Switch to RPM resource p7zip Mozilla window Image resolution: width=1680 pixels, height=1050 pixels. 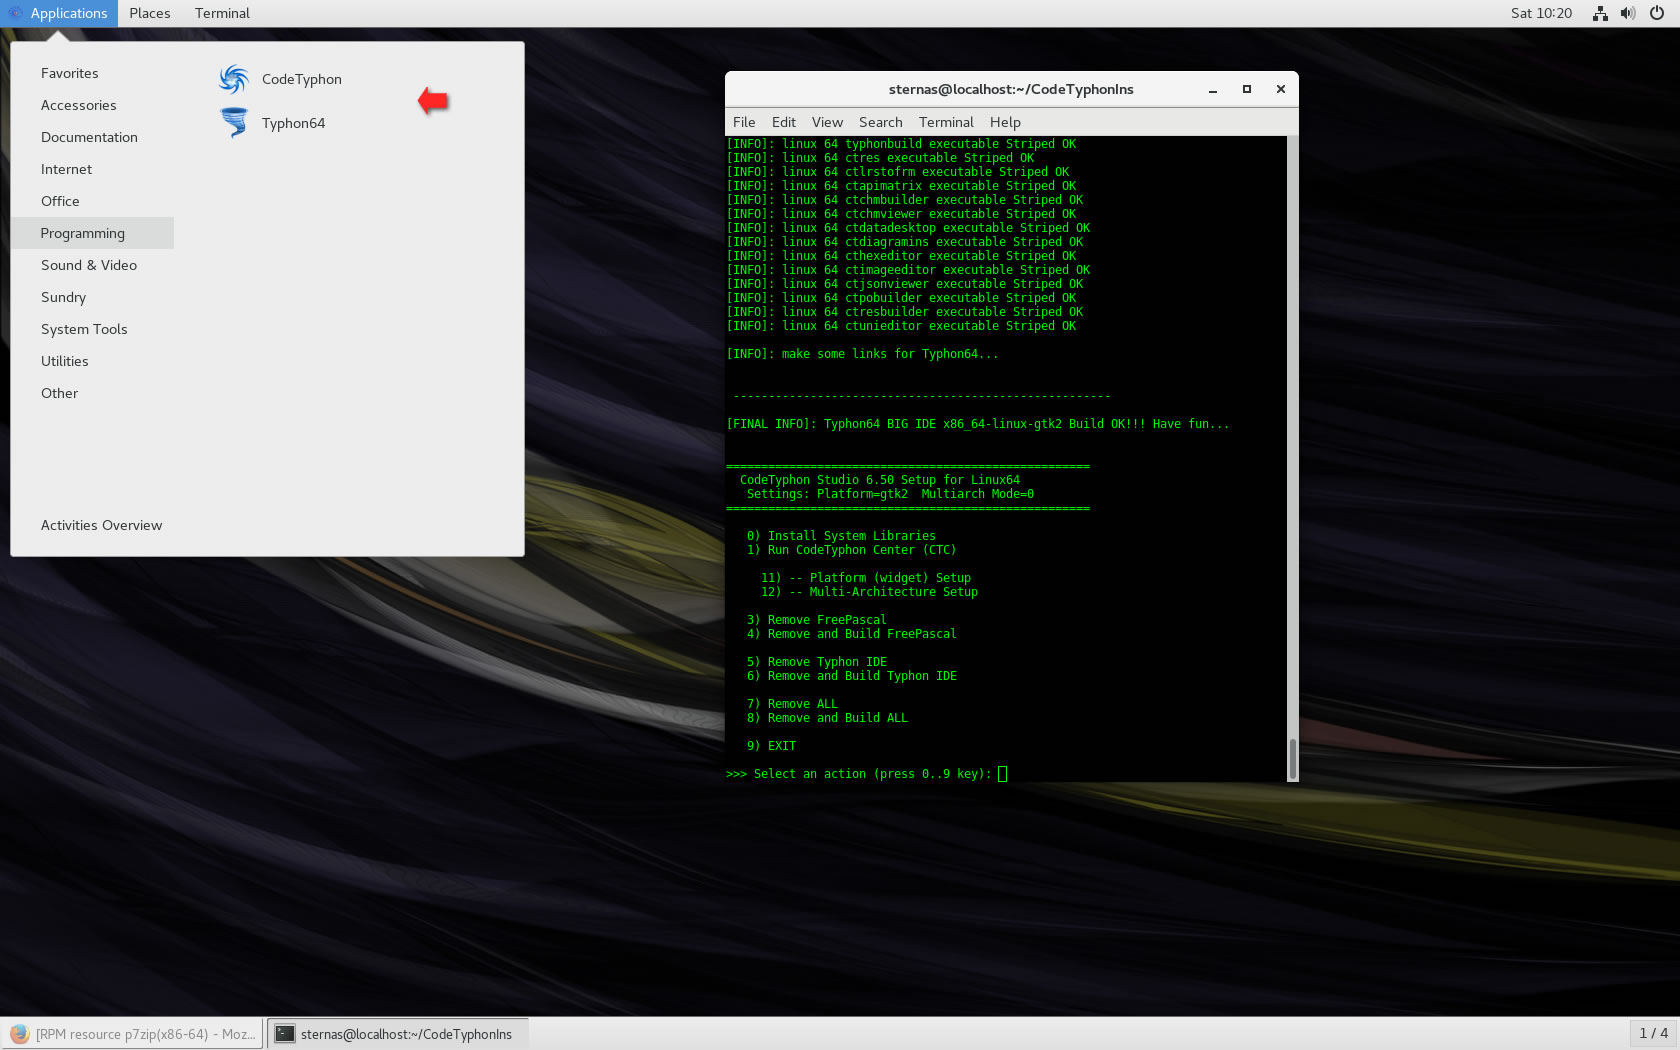pos(133,1034)
